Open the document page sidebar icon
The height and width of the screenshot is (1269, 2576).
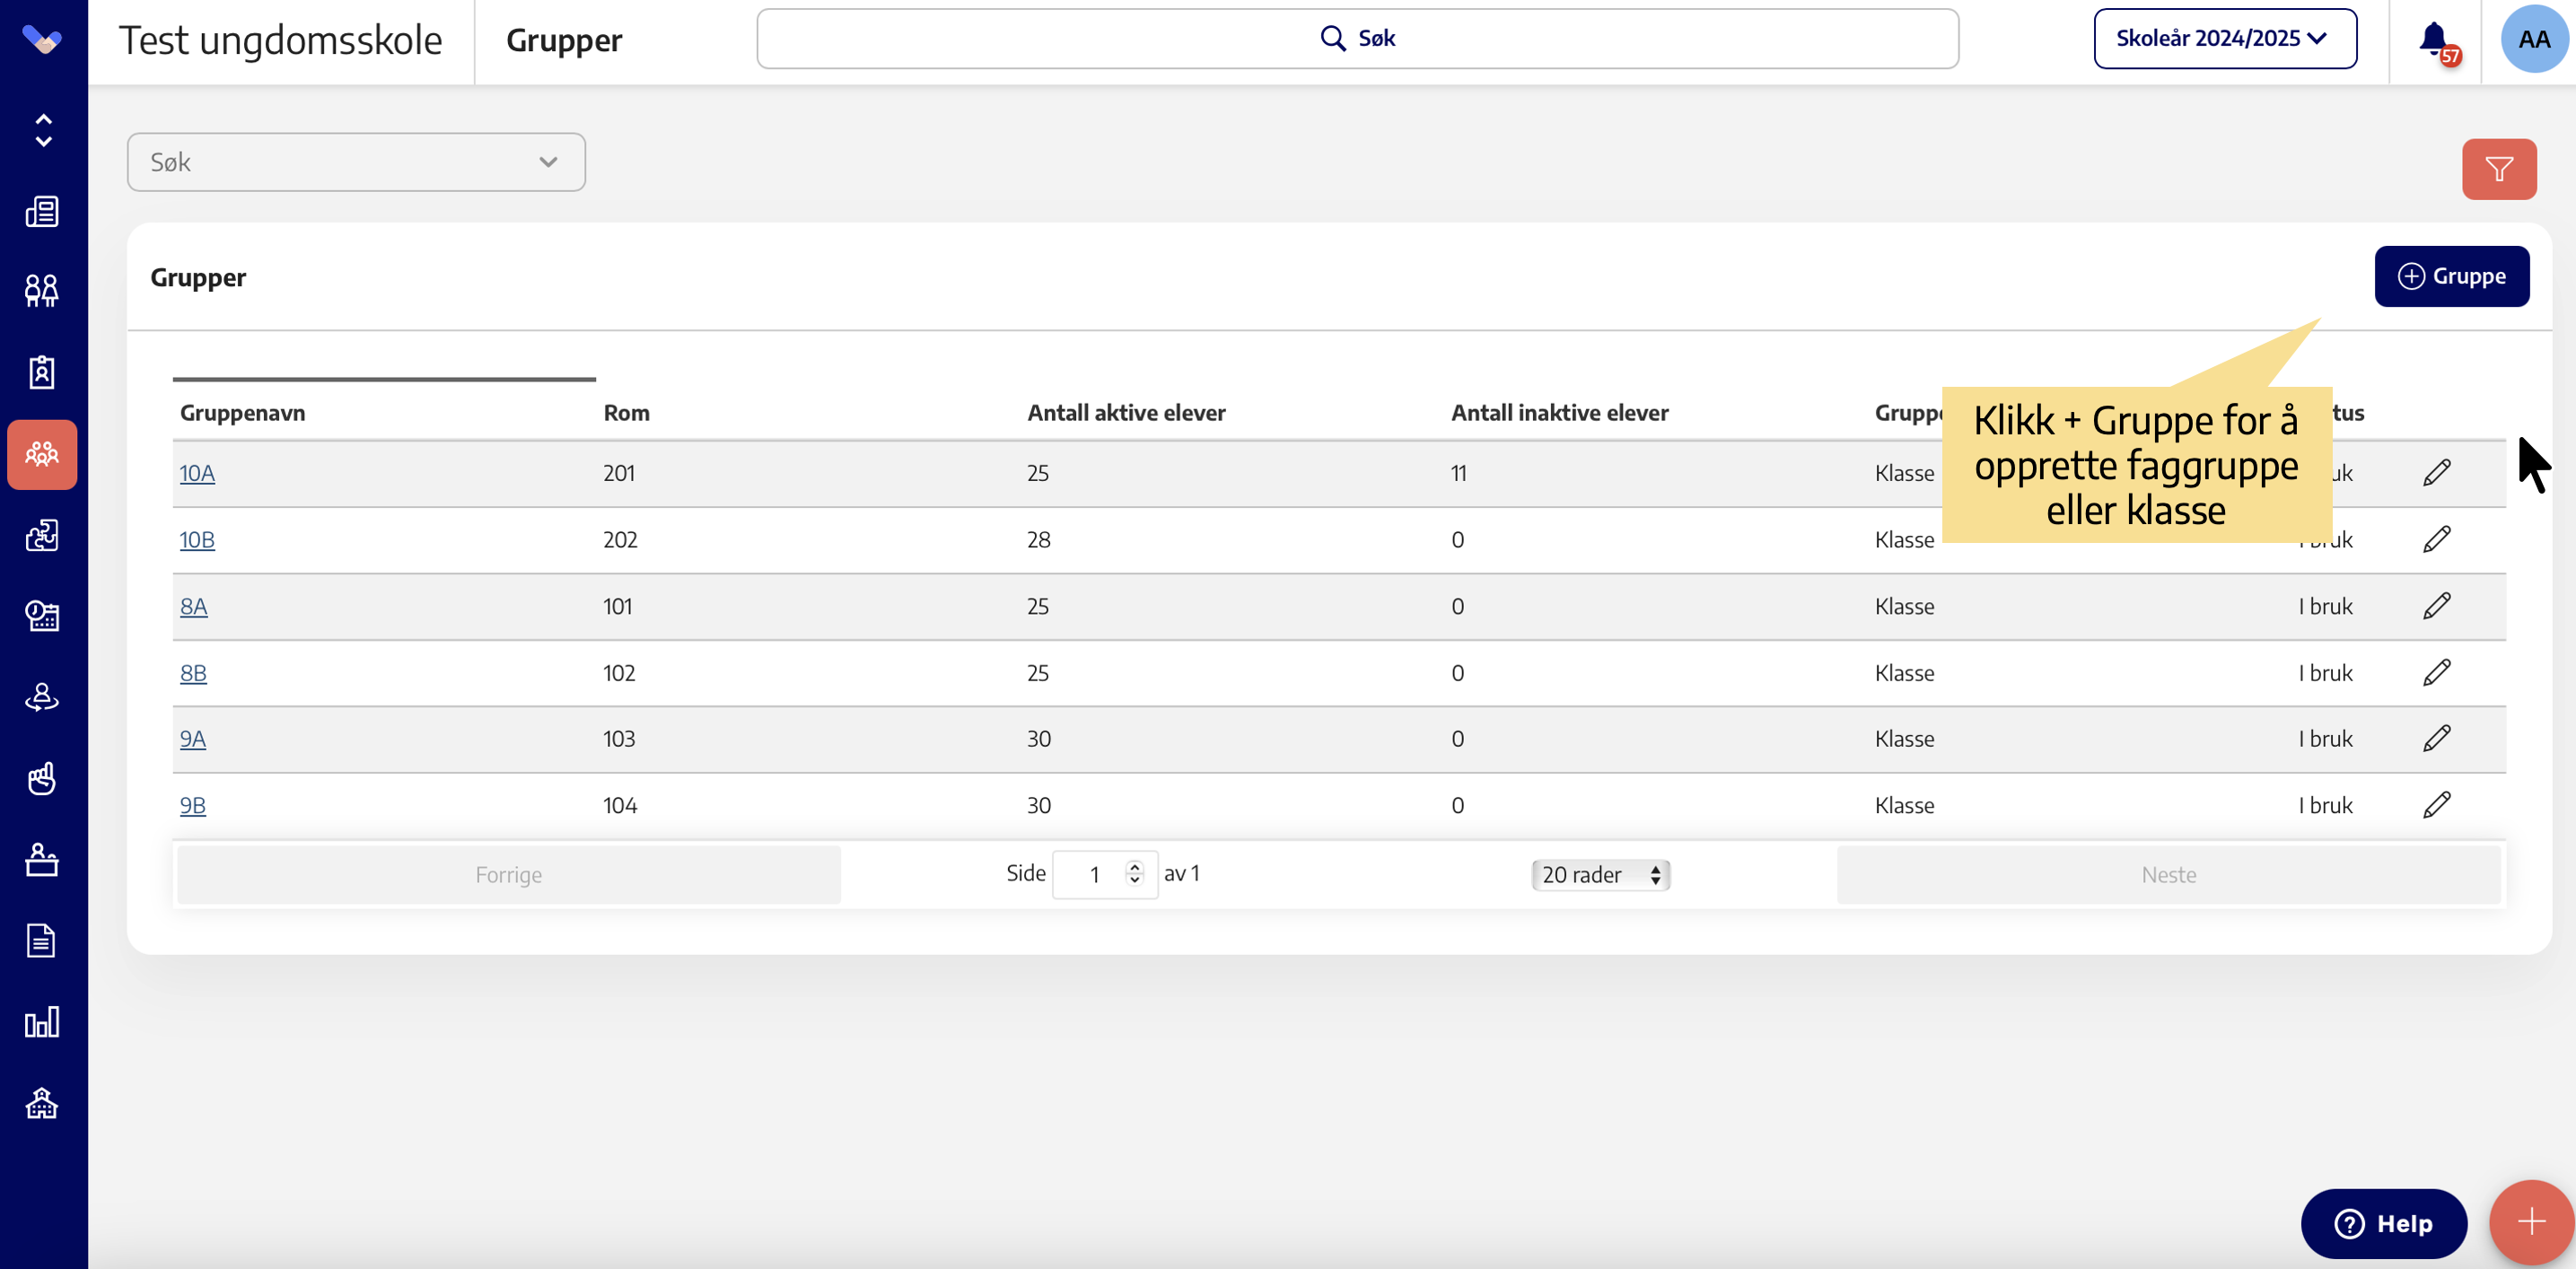coord(42,940)
